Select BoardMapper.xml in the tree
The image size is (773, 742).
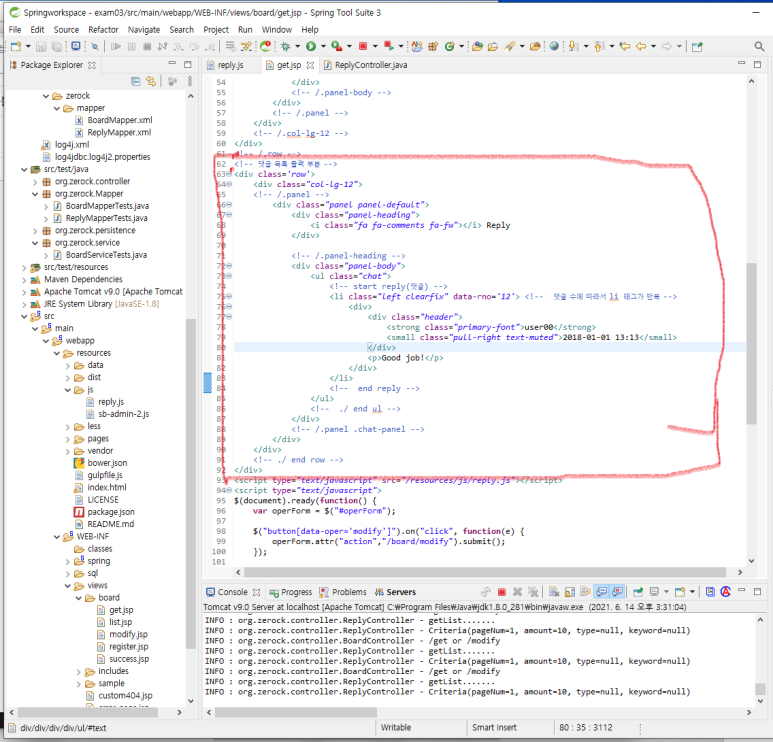[x=120, y=120]
